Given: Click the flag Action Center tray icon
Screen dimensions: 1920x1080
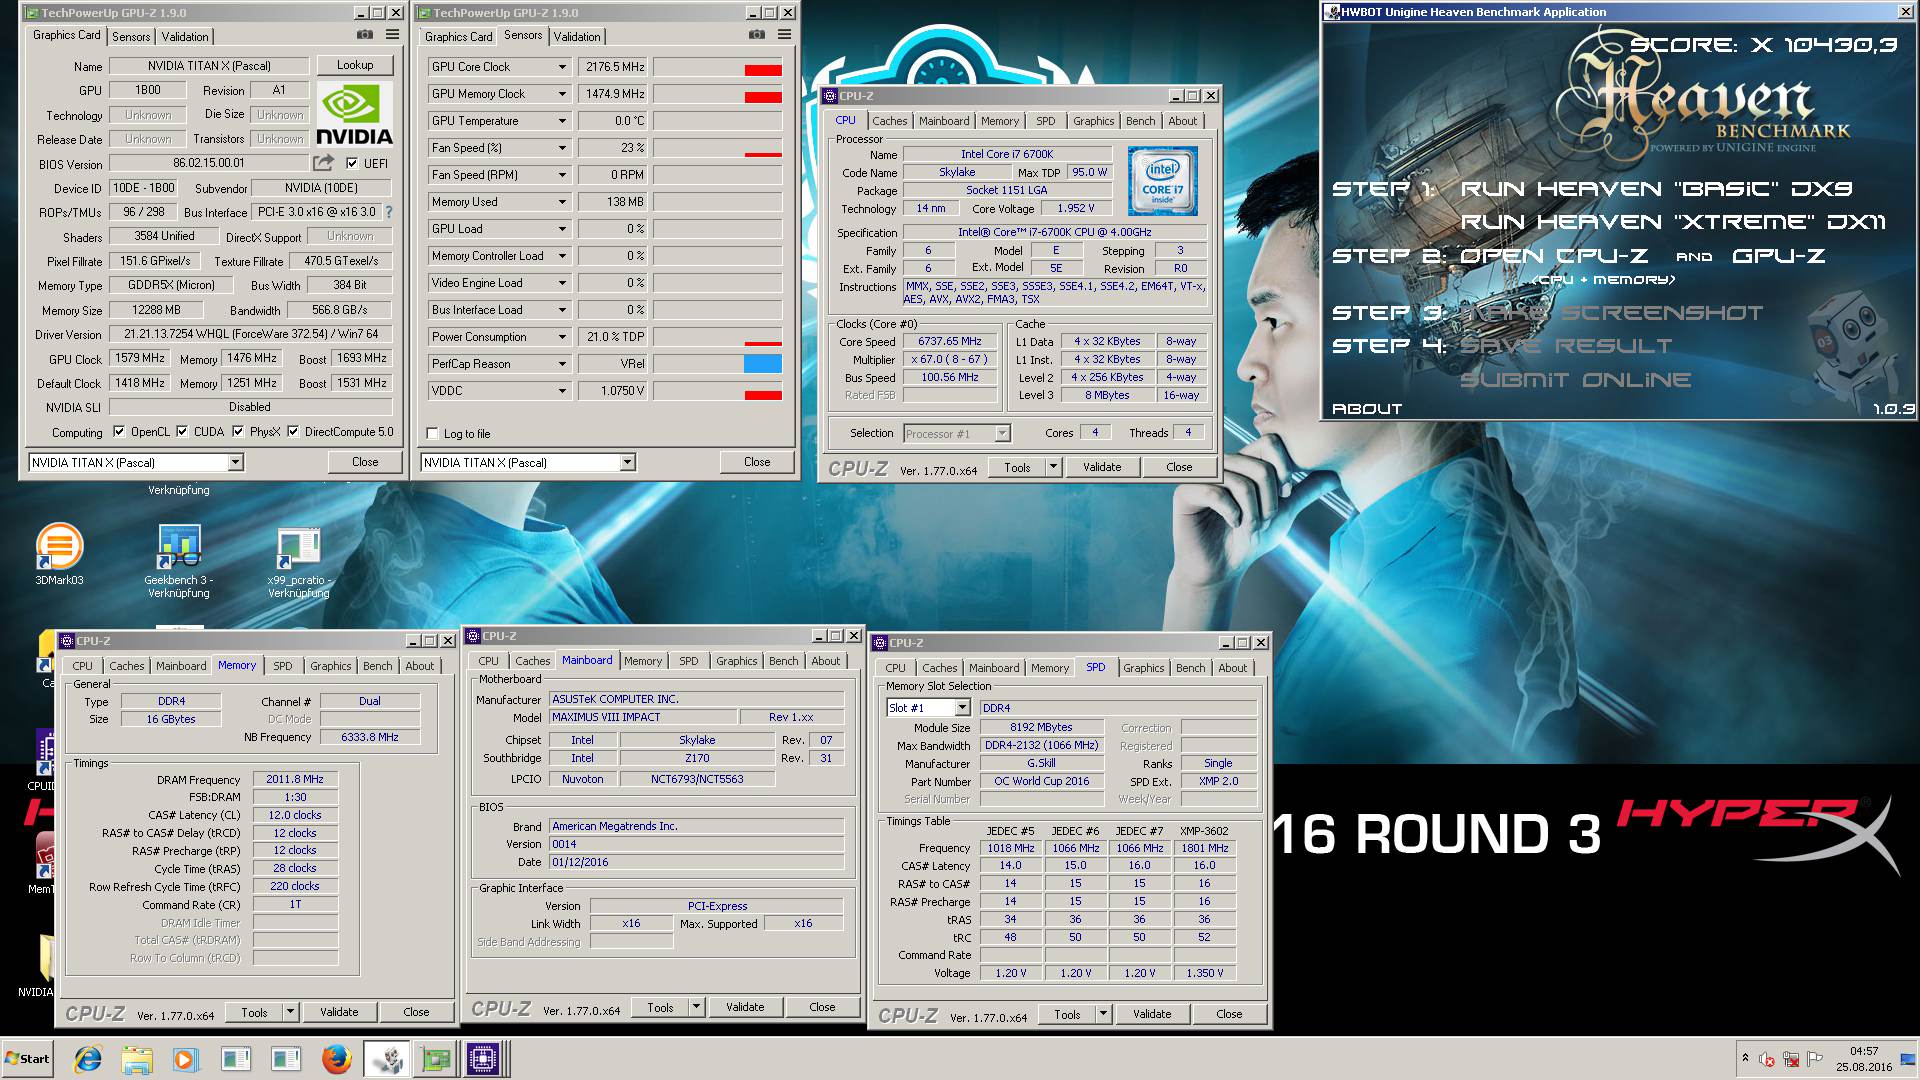Looking at the screenshot, I should [1815, 1059].
